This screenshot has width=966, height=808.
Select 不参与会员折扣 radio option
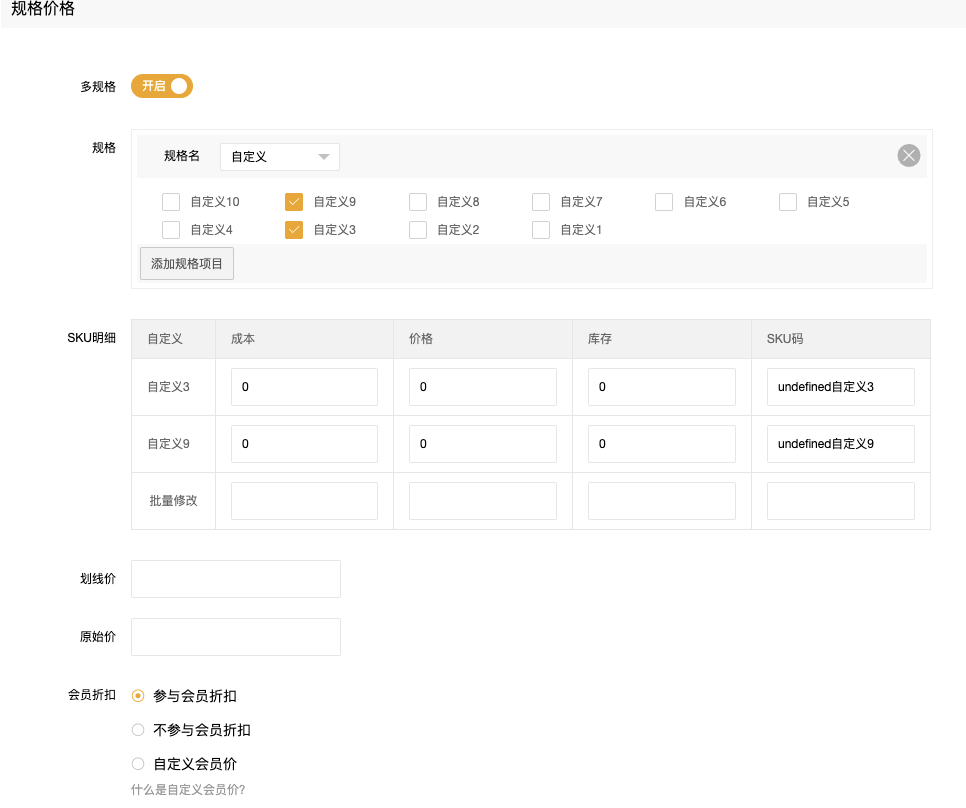(138, 730)
